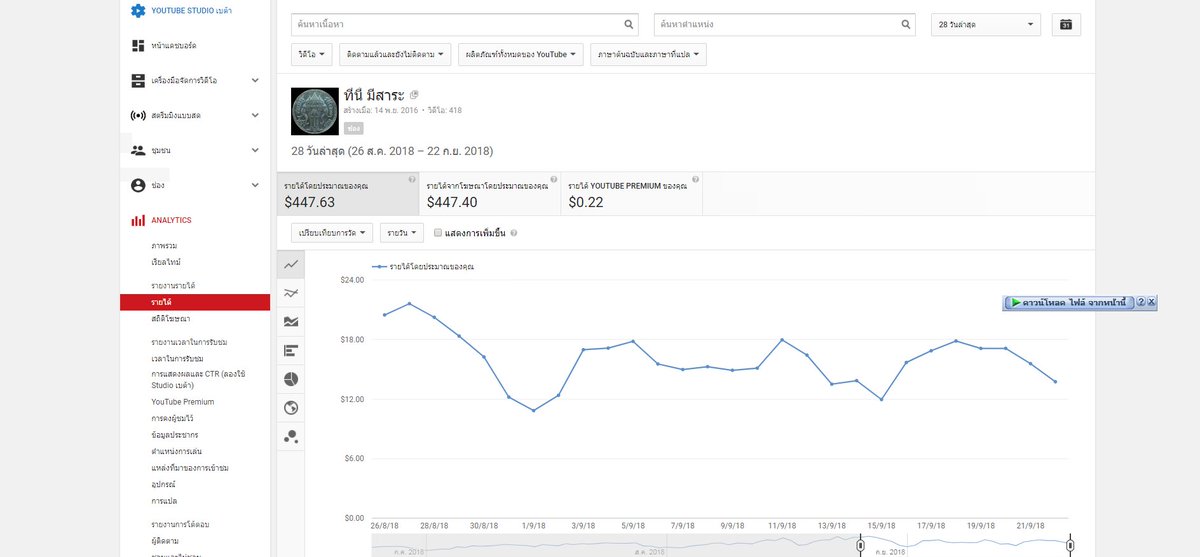
Task: Select the estimated revenue $447.63 tab
Action: point(348,194)
